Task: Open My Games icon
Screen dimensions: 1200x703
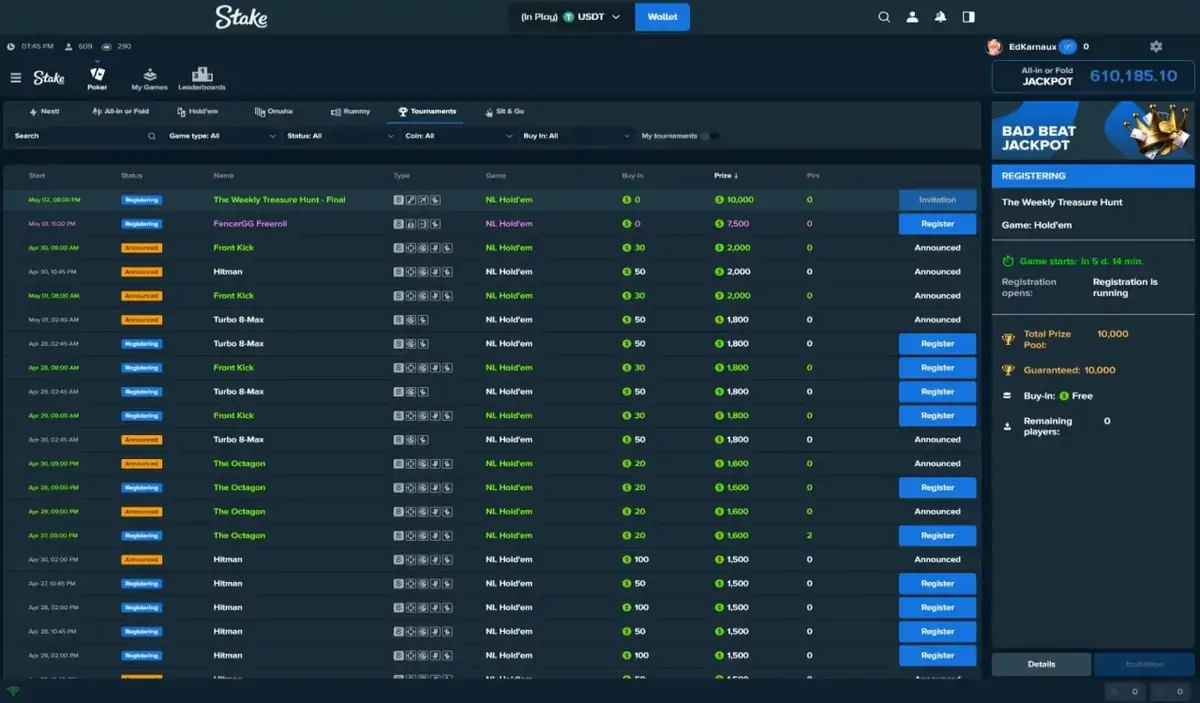Action: tap(149, 74)
